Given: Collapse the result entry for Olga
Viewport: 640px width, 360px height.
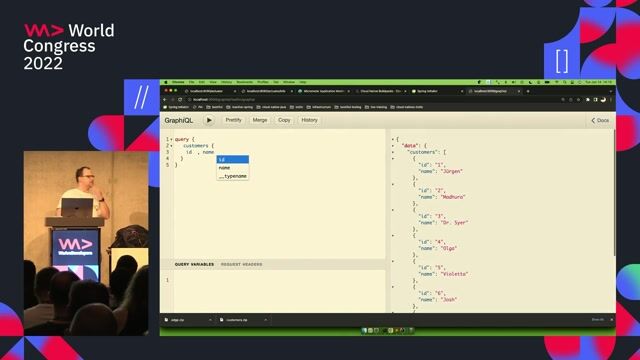Looking at the screenshot, I should 393,236.
